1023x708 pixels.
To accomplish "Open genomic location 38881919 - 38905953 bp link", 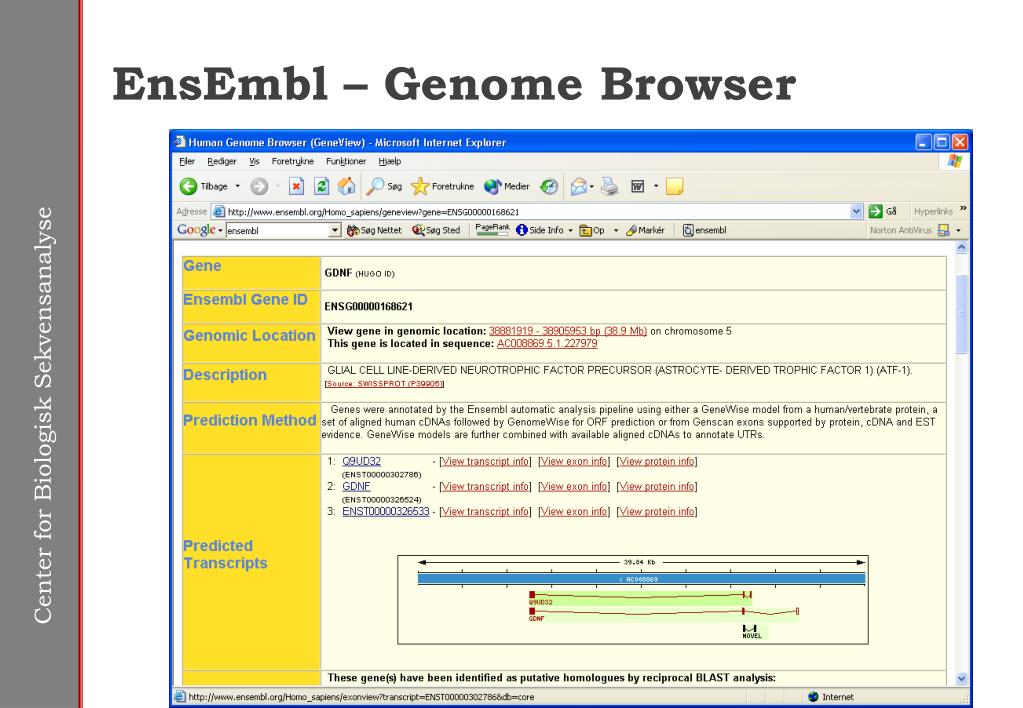I will (568, 331).
